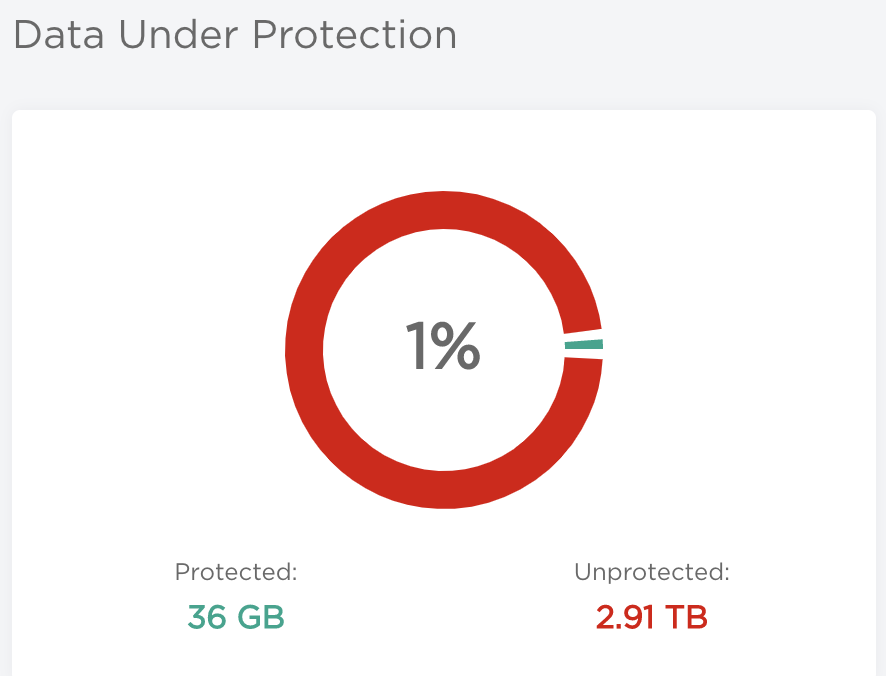Select the Protected: legend label
The height and width of the screenshot is (676, 886).
pyautogui.click(x=236, y=572)
